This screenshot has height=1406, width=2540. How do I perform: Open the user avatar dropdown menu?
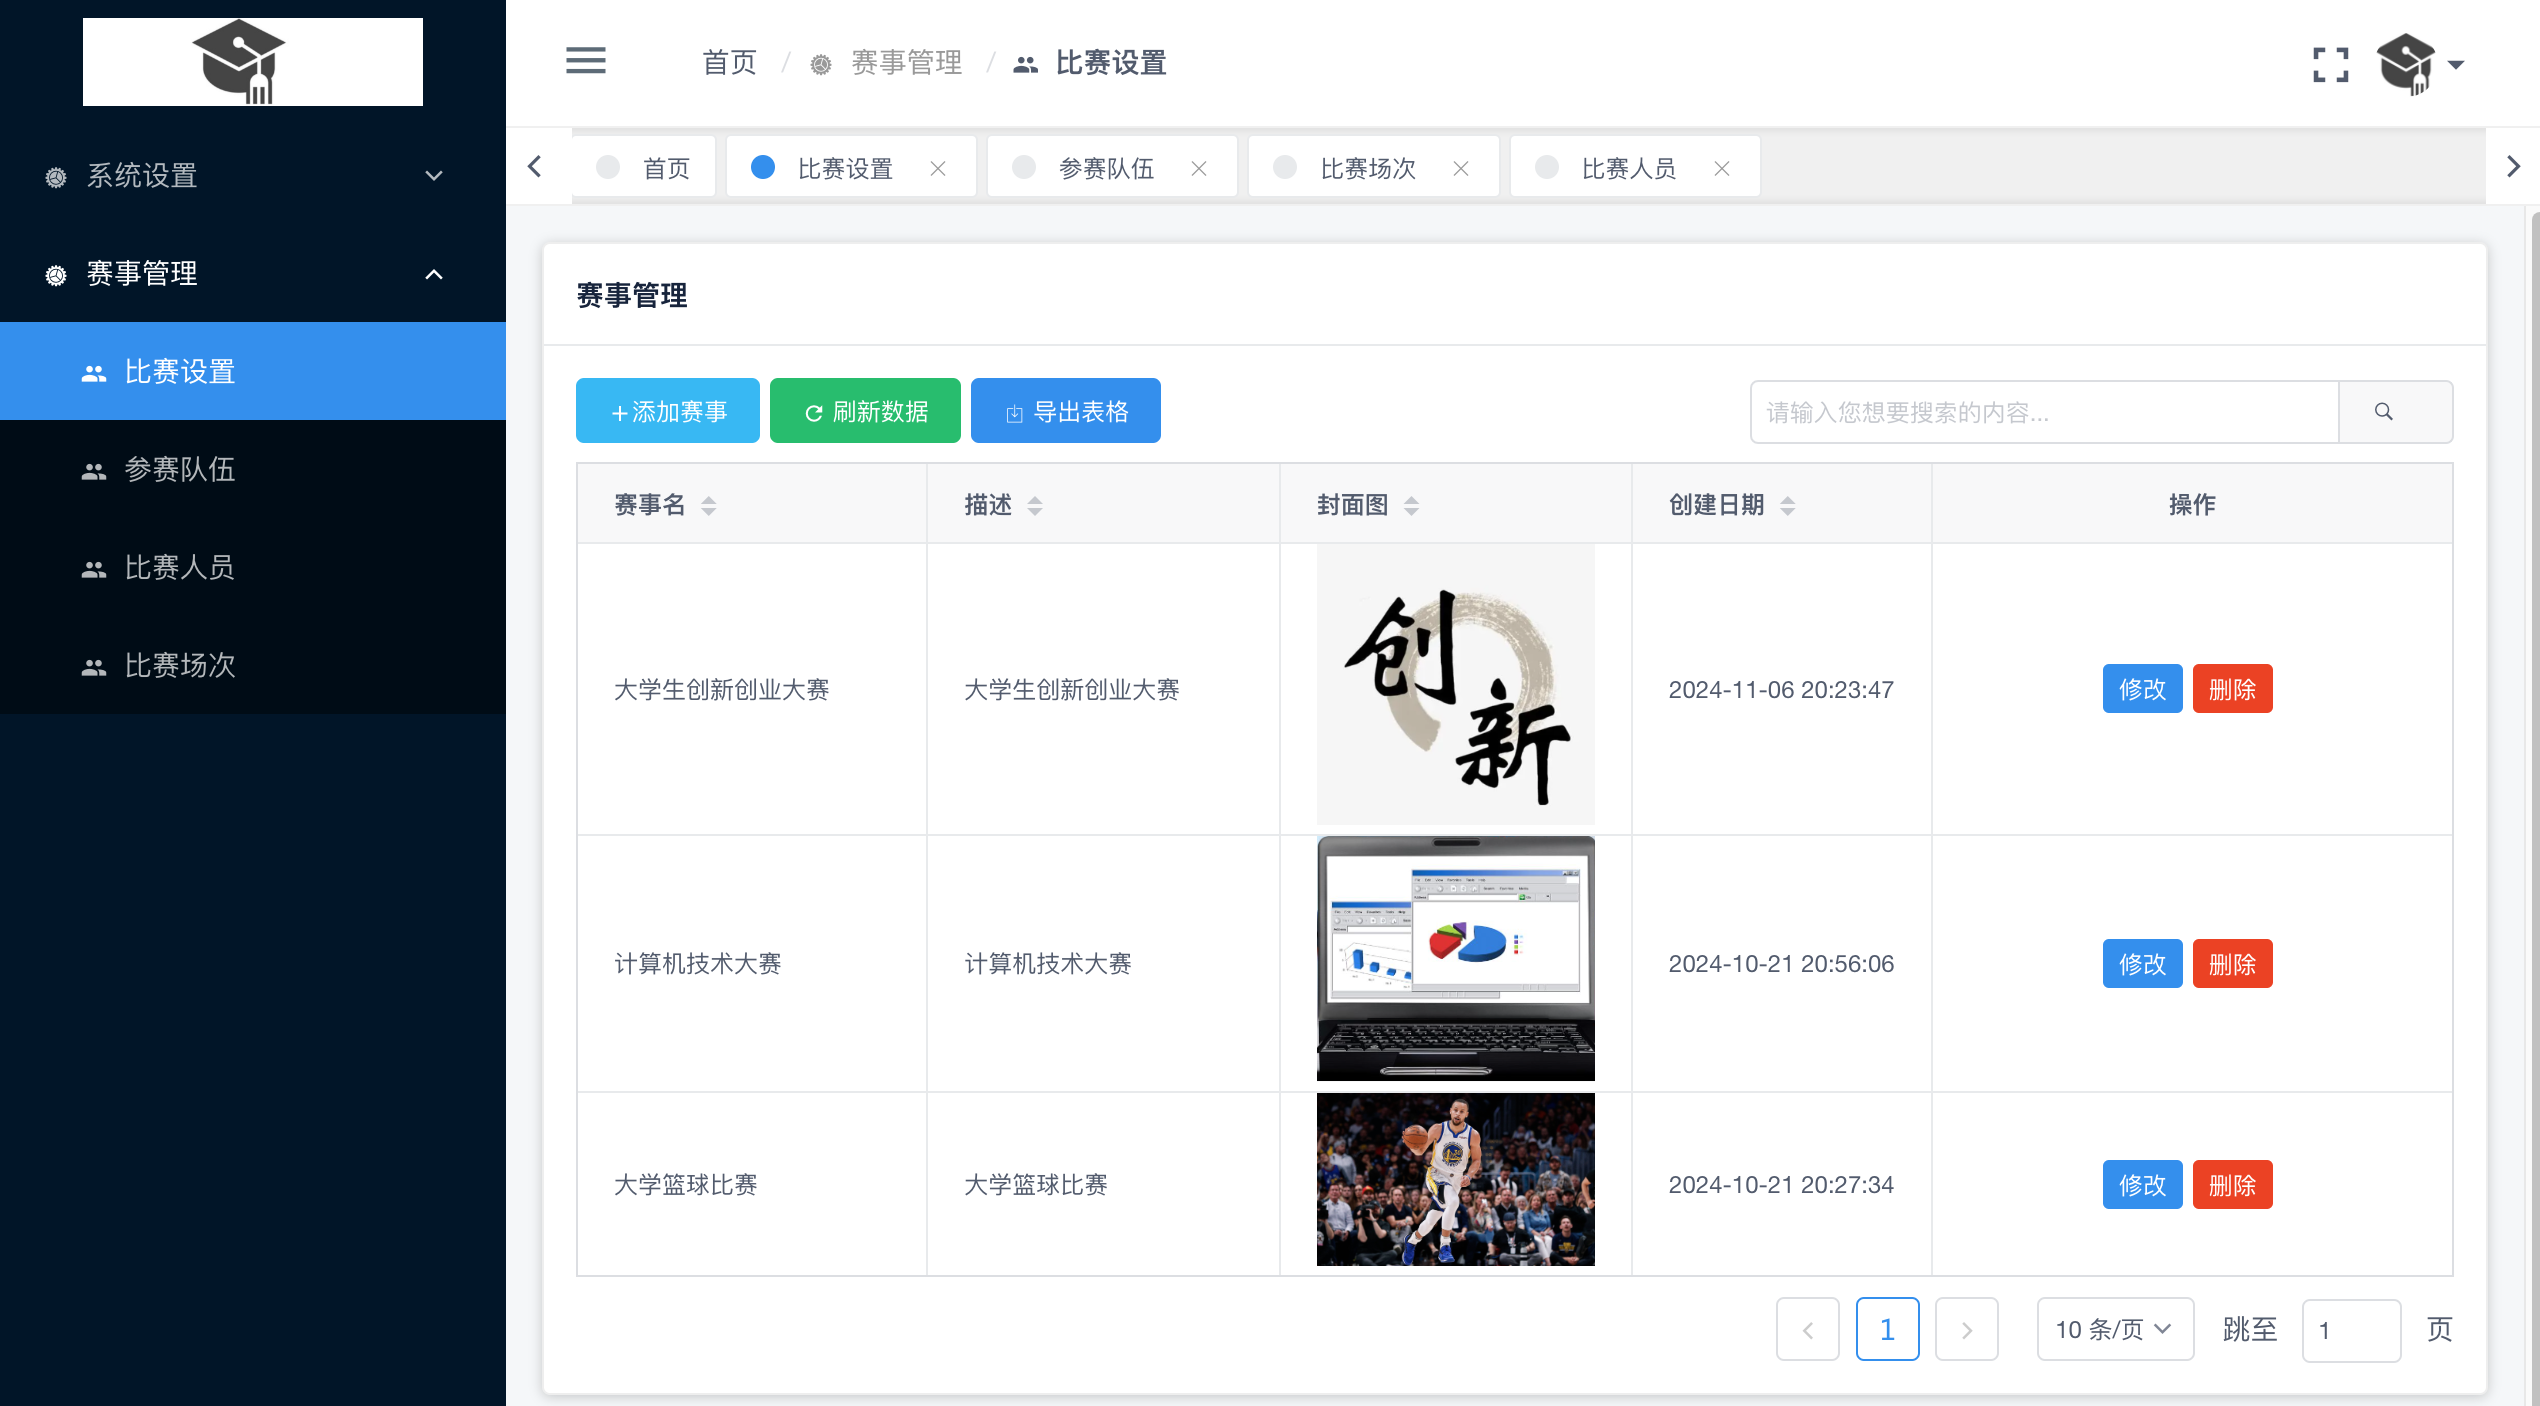pyautogui.click(x=2420, y=64)
